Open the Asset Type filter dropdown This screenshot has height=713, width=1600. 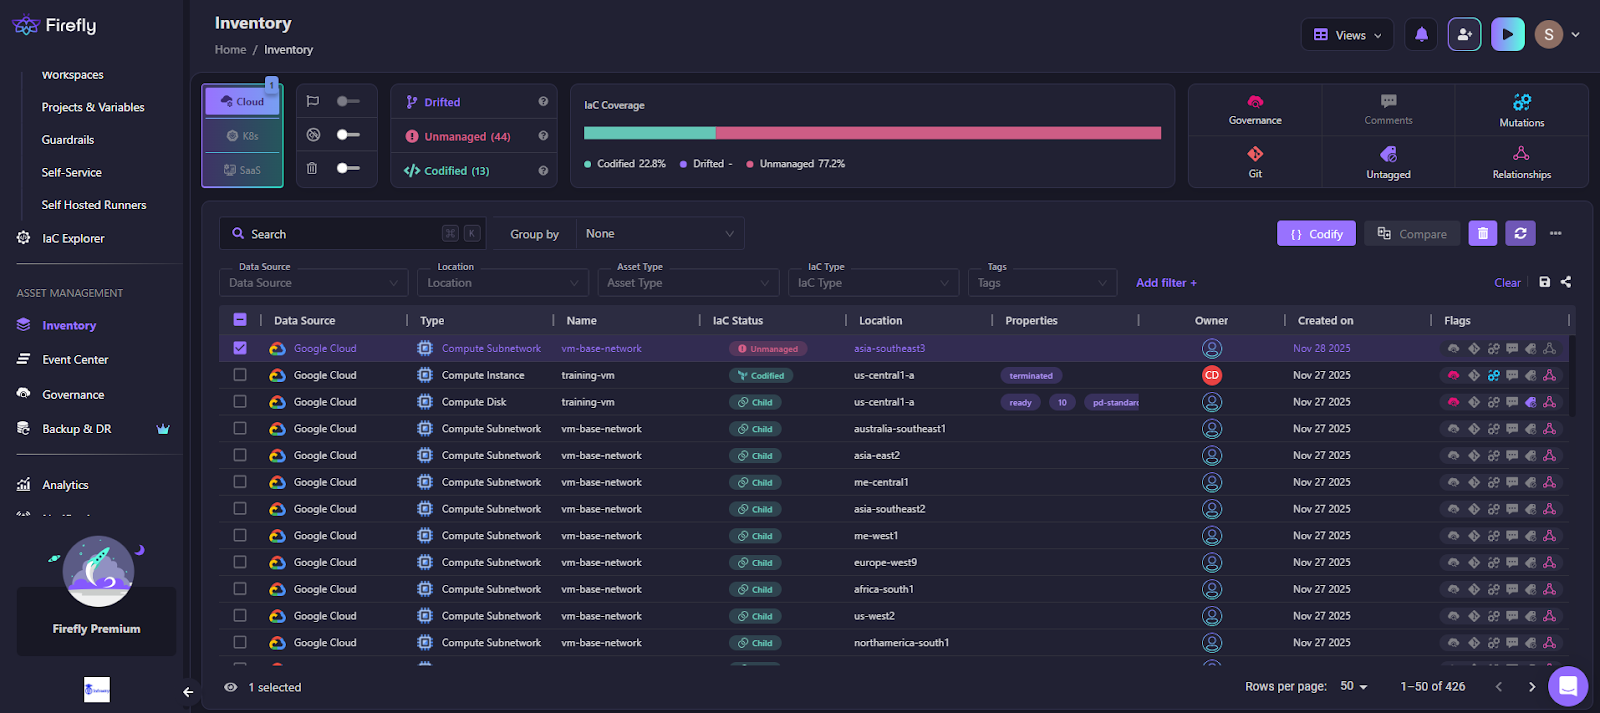click(x=688, y=283)
